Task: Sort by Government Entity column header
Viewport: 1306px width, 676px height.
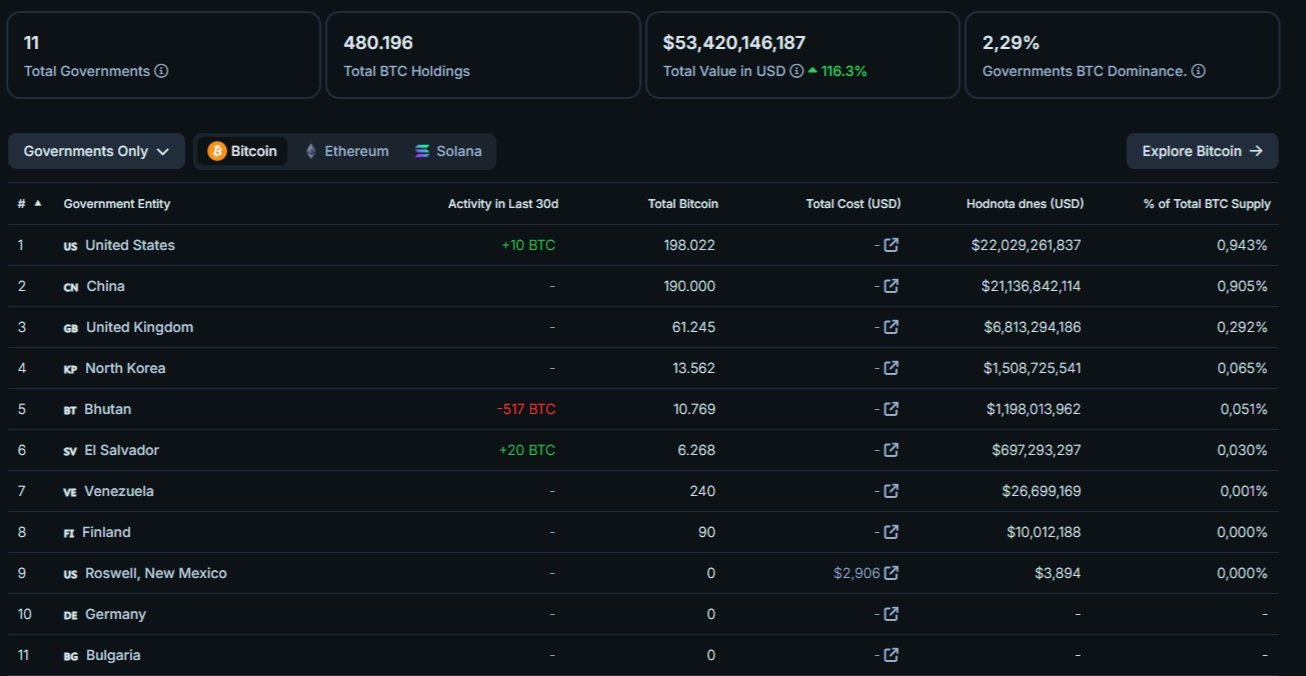Action: [x=117, y=204]
